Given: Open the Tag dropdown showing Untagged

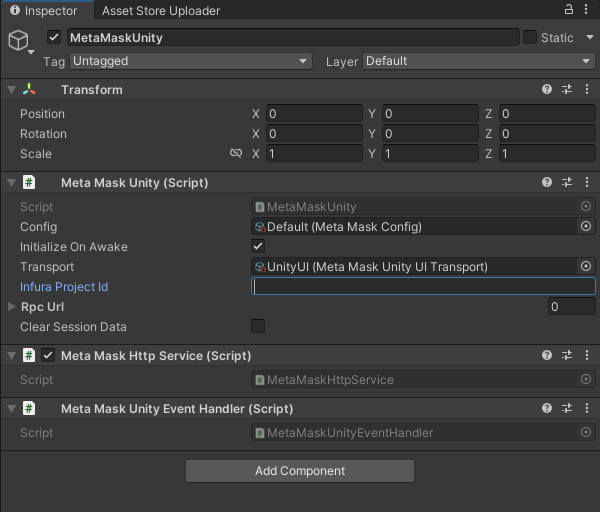Looking at the screenshot, I should (x=191, y=61).
